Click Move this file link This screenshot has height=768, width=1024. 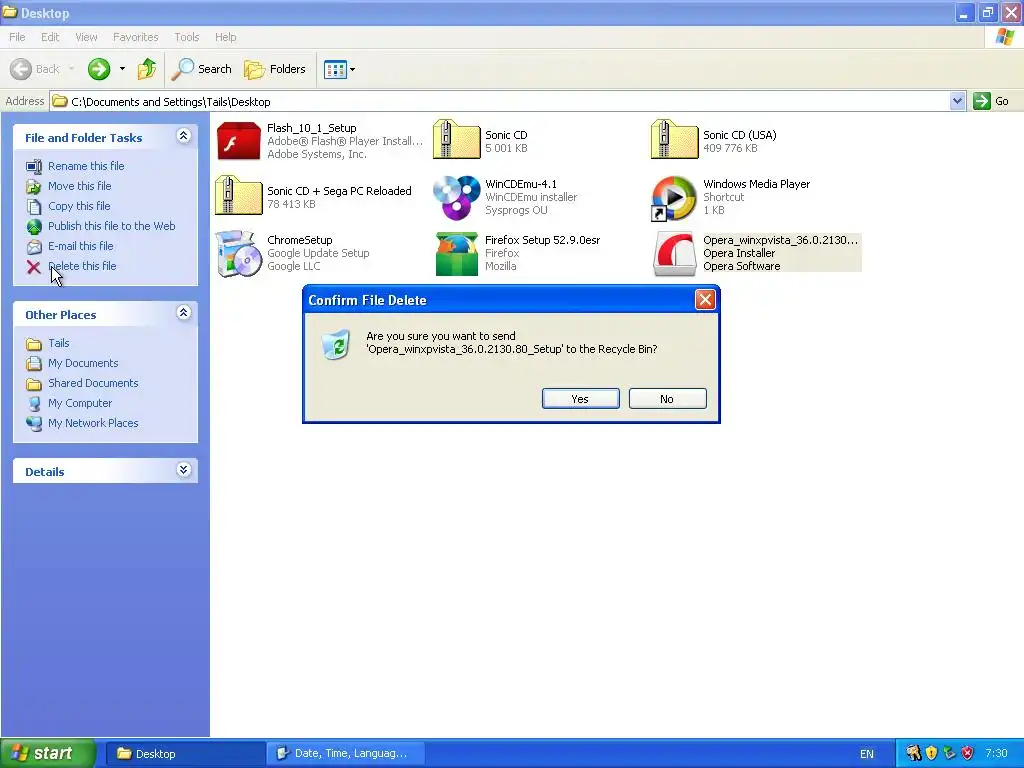[79, 186]
